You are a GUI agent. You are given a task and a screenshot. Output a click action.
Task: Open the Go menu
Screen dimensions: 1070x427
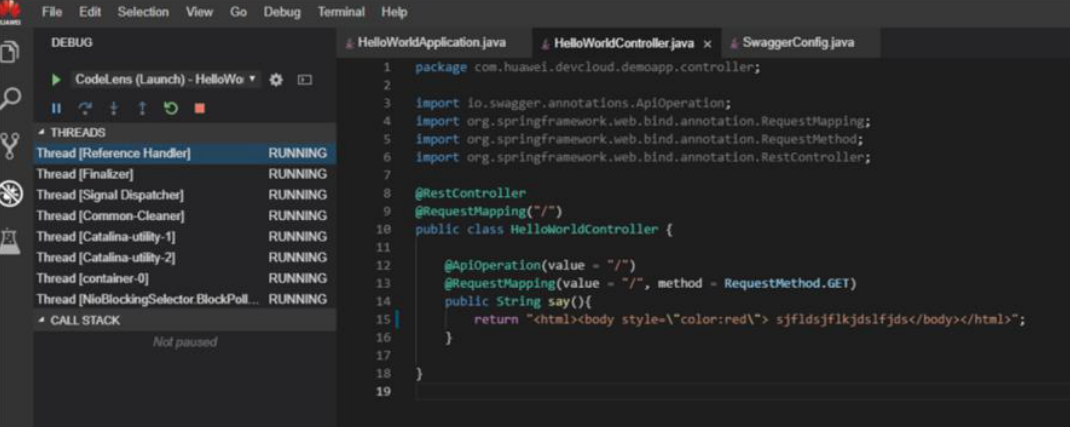click(x=238, y=12)
